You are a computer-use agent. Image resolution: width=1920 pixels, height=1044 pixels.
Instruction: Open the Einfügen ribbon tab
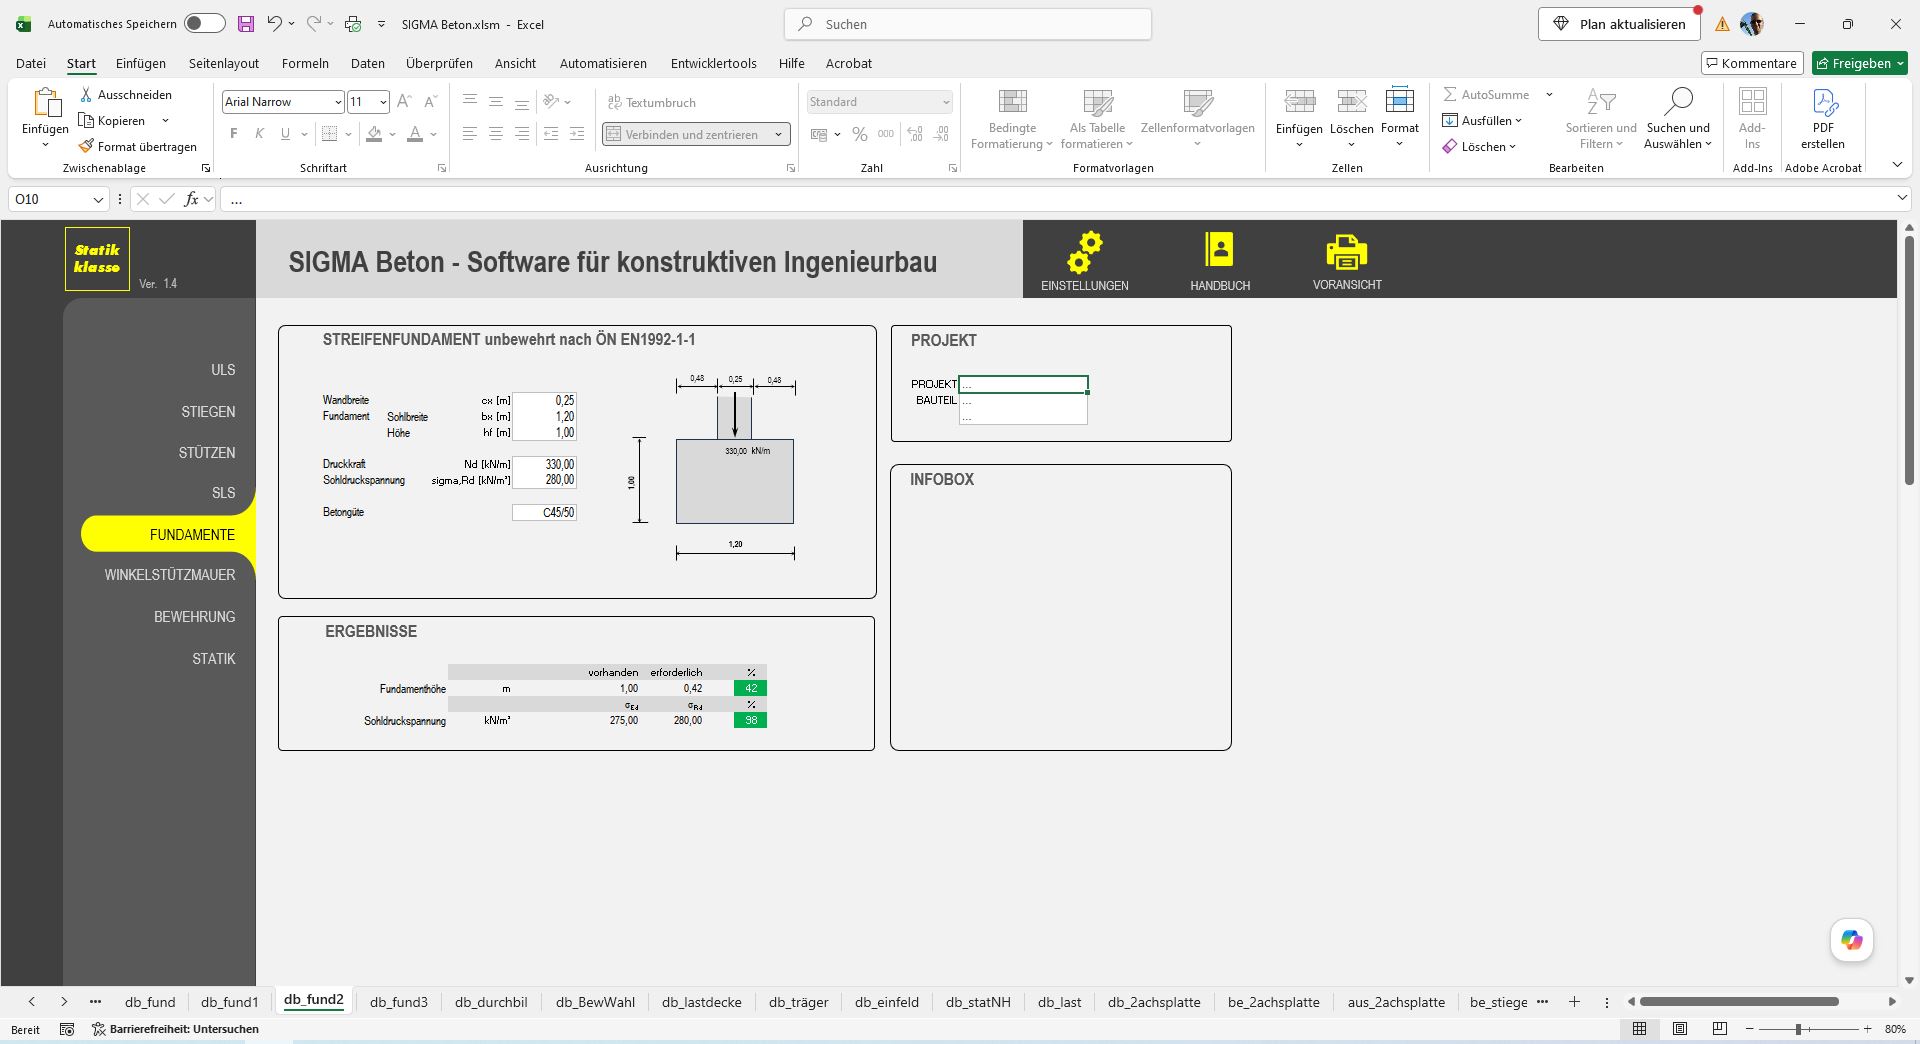tap(141, 63)
